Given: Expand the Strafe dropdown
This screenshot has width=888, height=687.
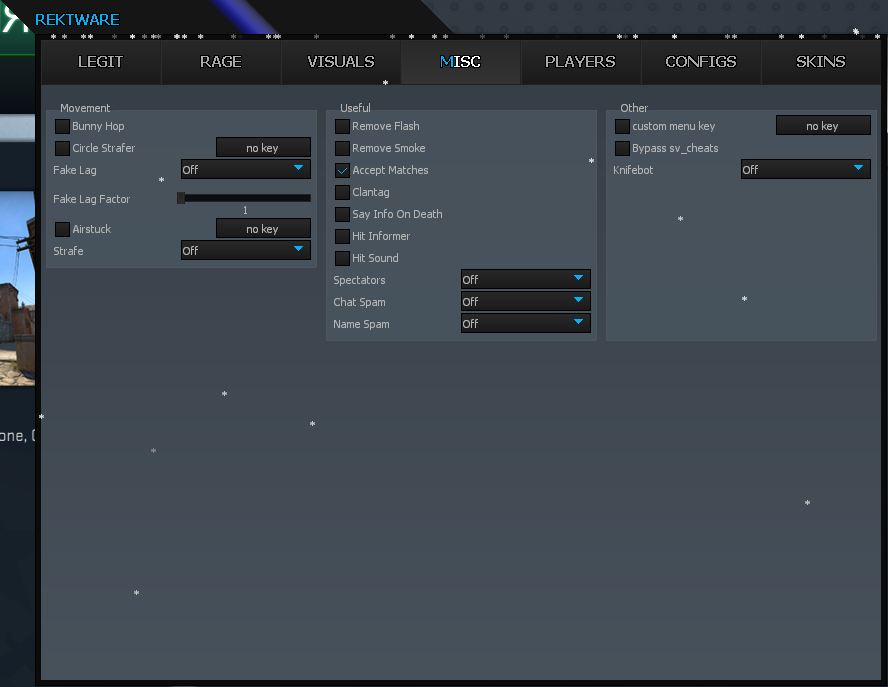Looking at the screenshot, I should [246, 250].
